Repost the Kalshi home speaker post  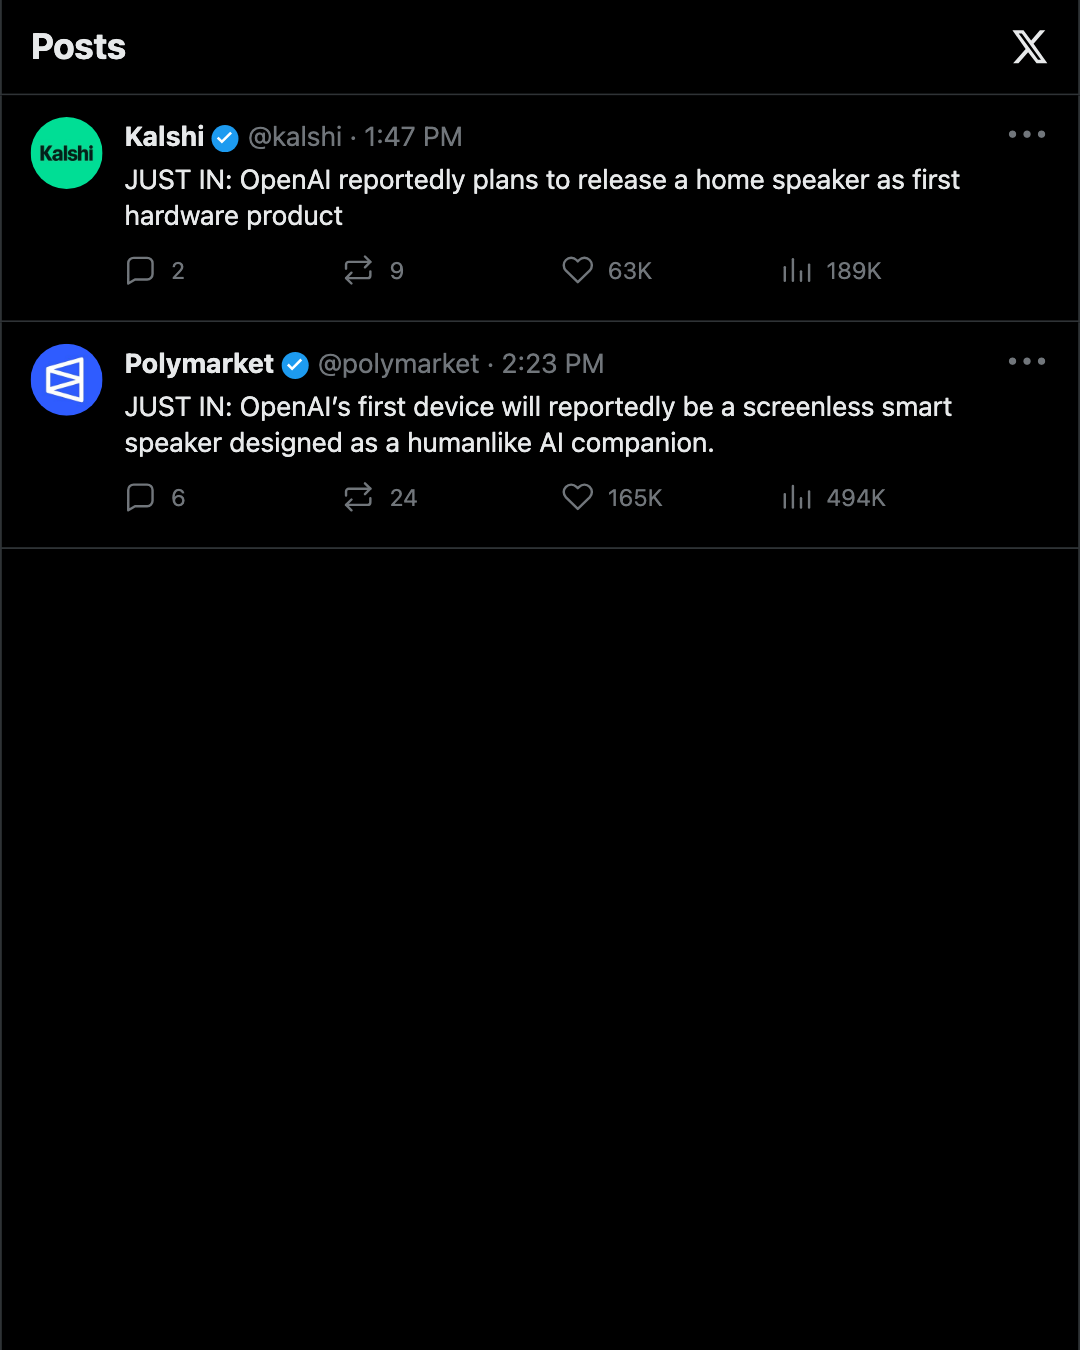pyautogui.click(x=374, y=271)
